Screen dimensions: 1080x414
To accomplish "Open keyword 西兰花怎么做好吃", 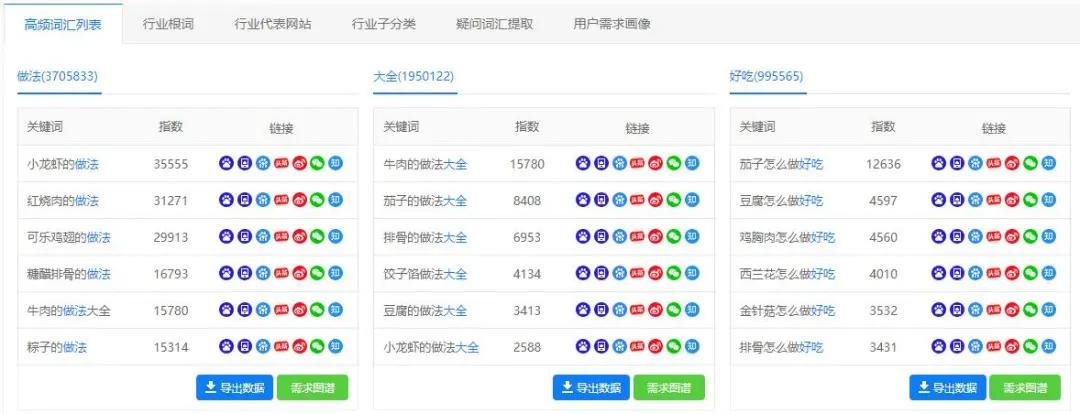I will 787,273.
